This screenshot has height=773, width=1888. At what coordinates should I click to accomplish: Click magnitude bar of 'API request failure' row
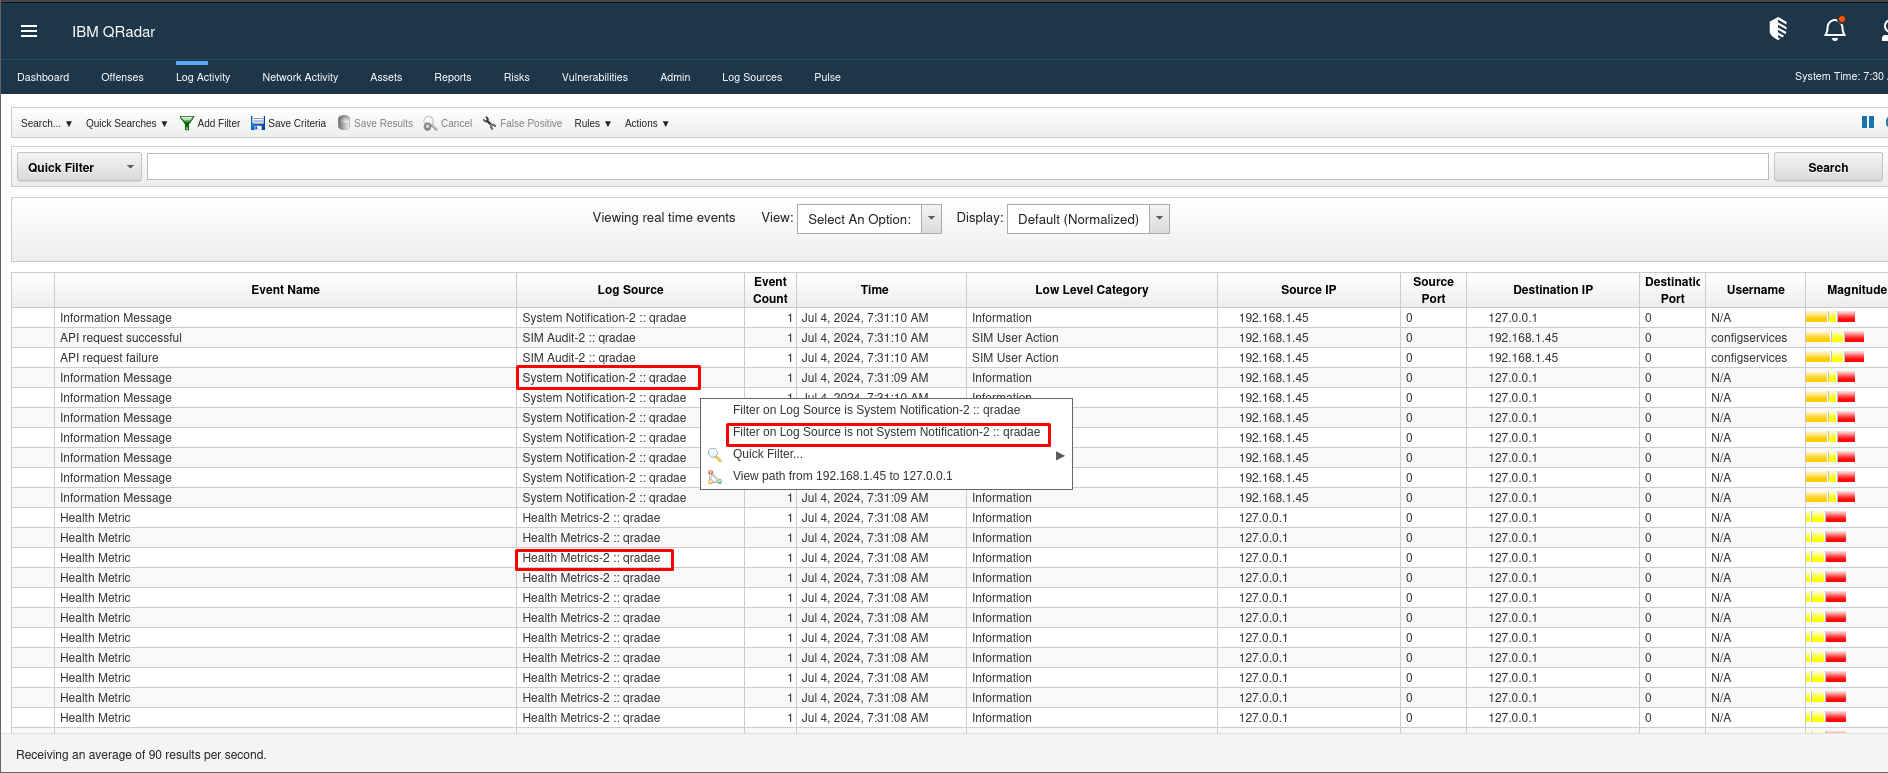coord(1834,358)
